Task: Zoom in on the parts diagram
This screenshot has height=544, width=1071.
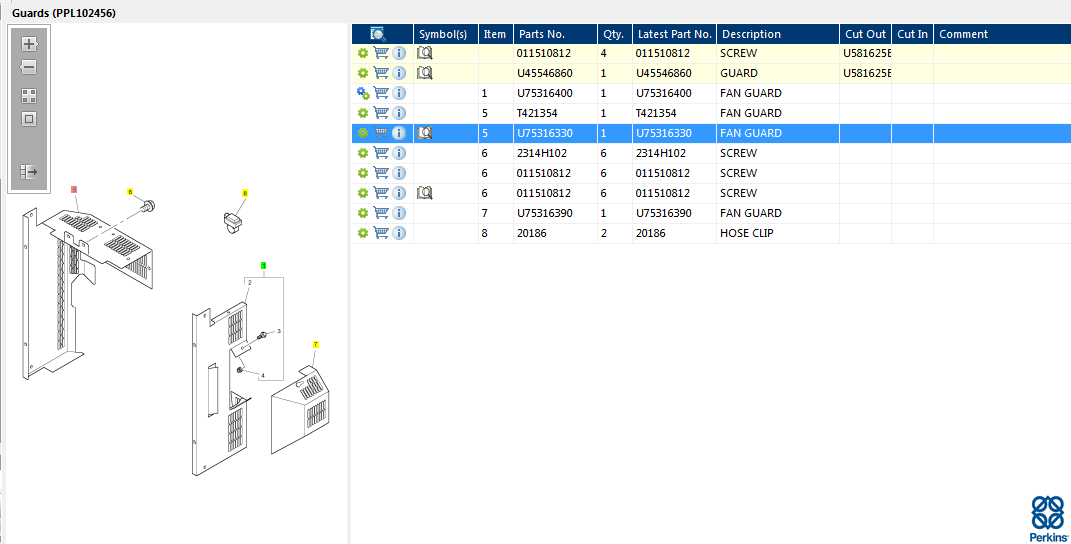Action: tap(29, 44)
